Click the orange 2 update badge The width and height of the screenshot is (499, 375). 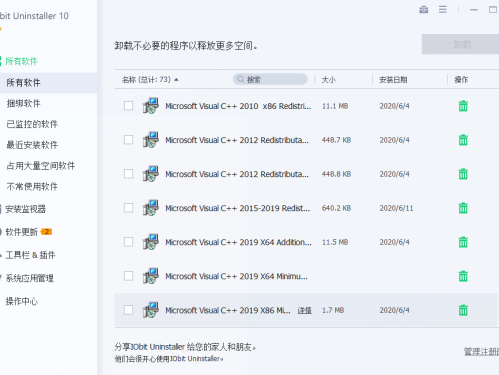[x=46, y=232]
